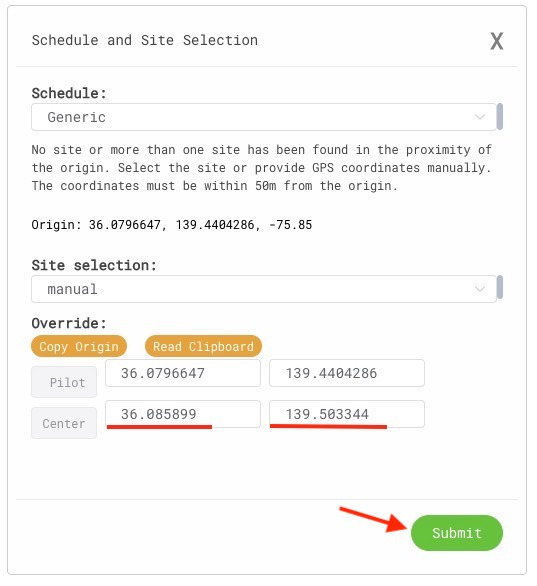
Task: Open the Site selection dropdown showing manual
Action: (264, 289)
